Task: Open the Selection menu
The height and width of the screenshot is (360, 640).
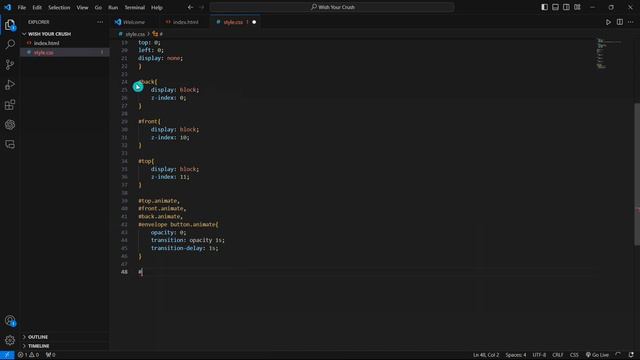Action: tap(59, 7)
